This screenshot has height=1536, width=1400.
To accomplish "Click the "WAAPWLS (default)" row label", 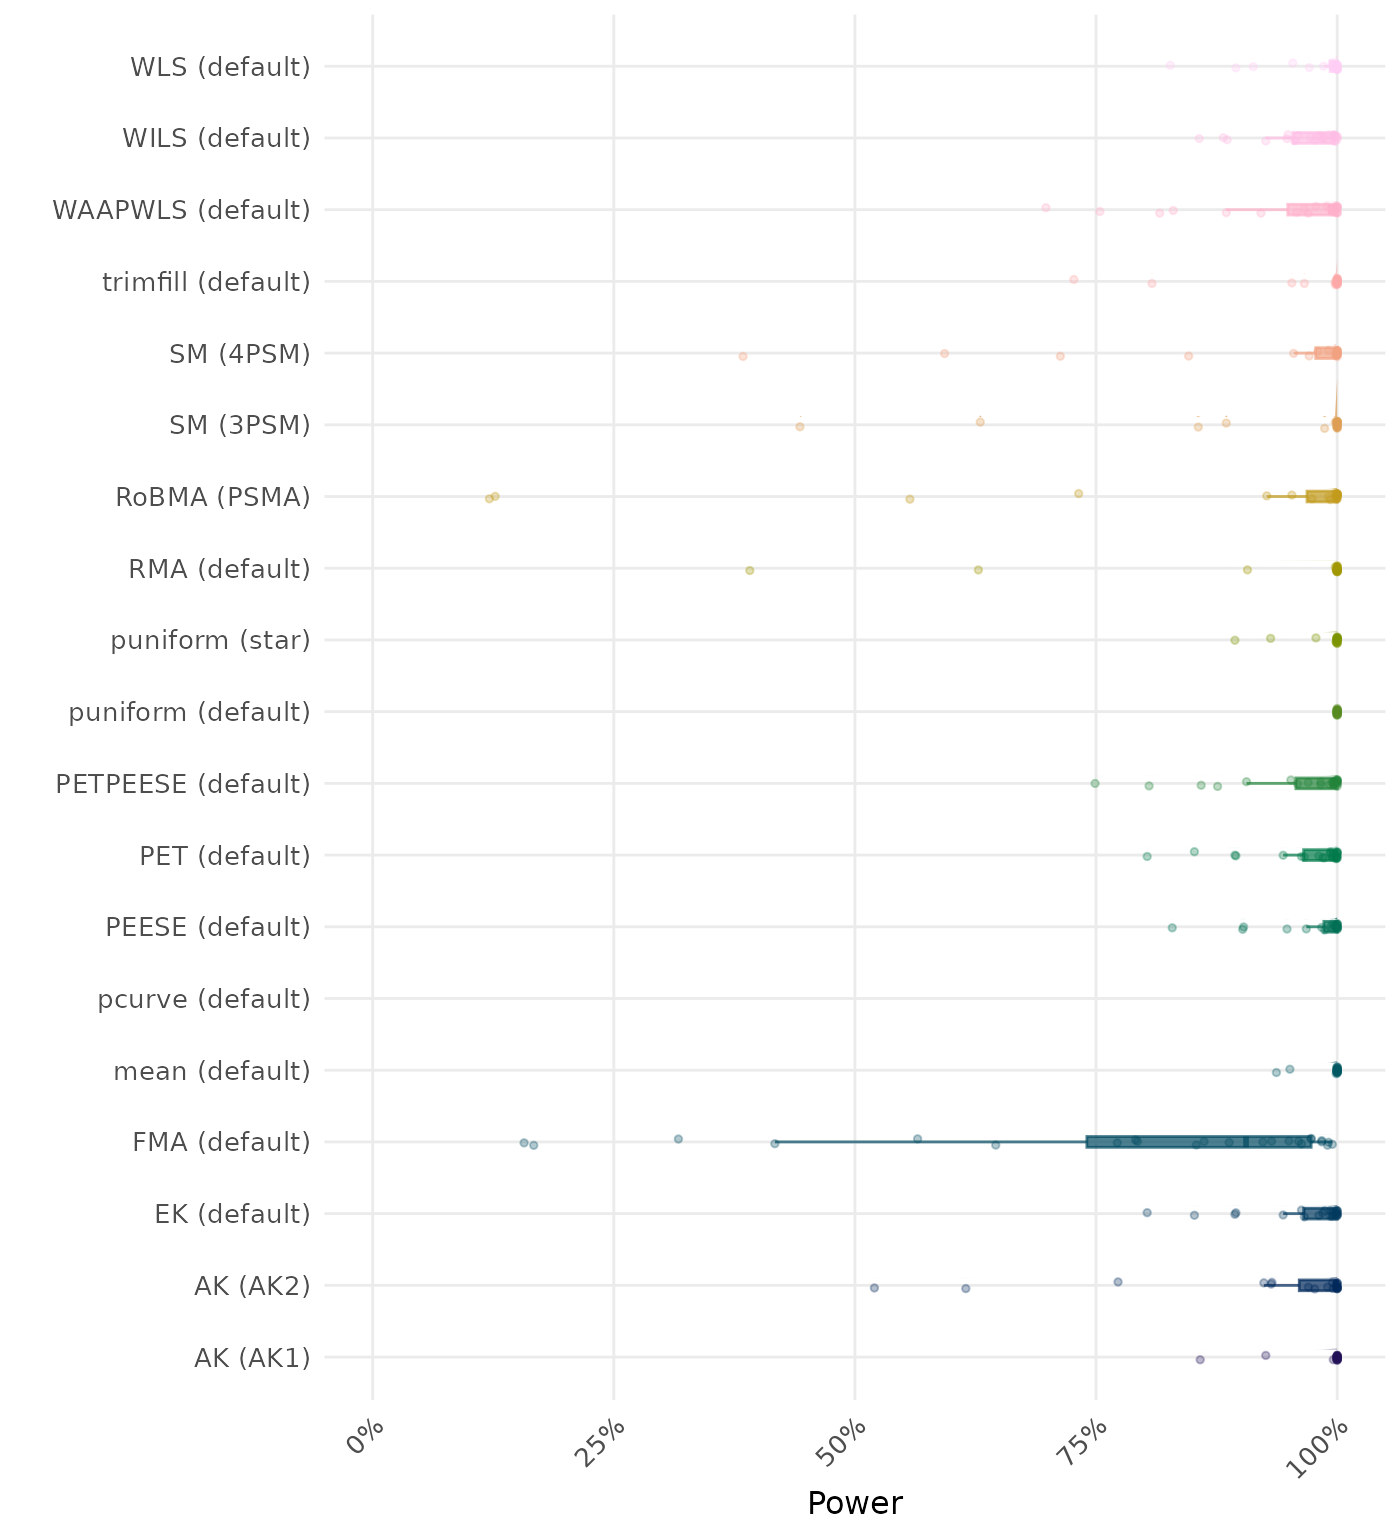I will coord(181,210).
